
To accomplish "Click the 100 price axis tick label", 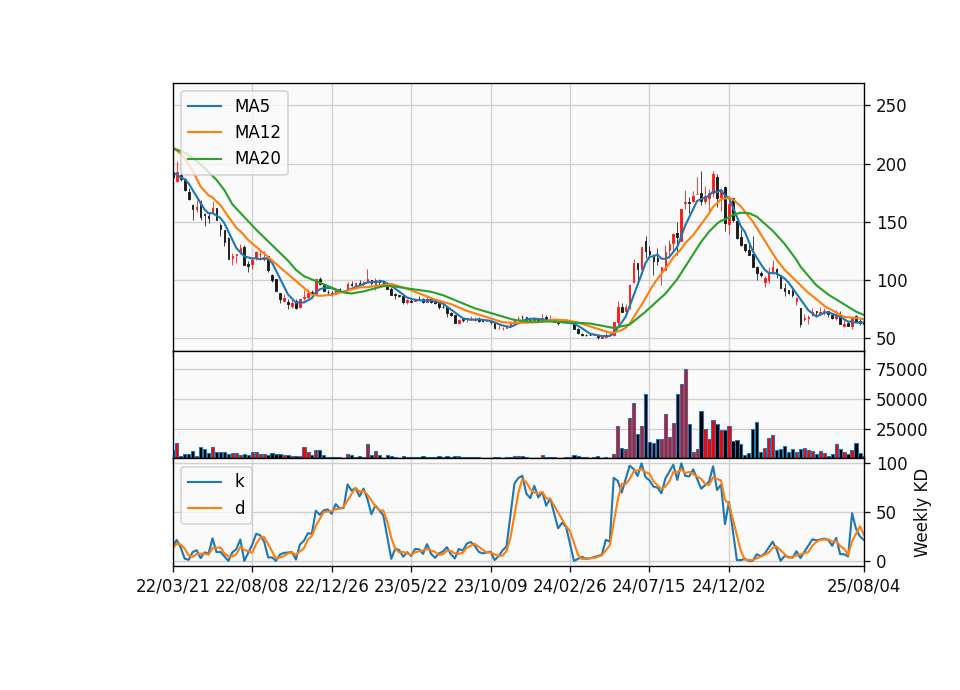I will [891, 281].
